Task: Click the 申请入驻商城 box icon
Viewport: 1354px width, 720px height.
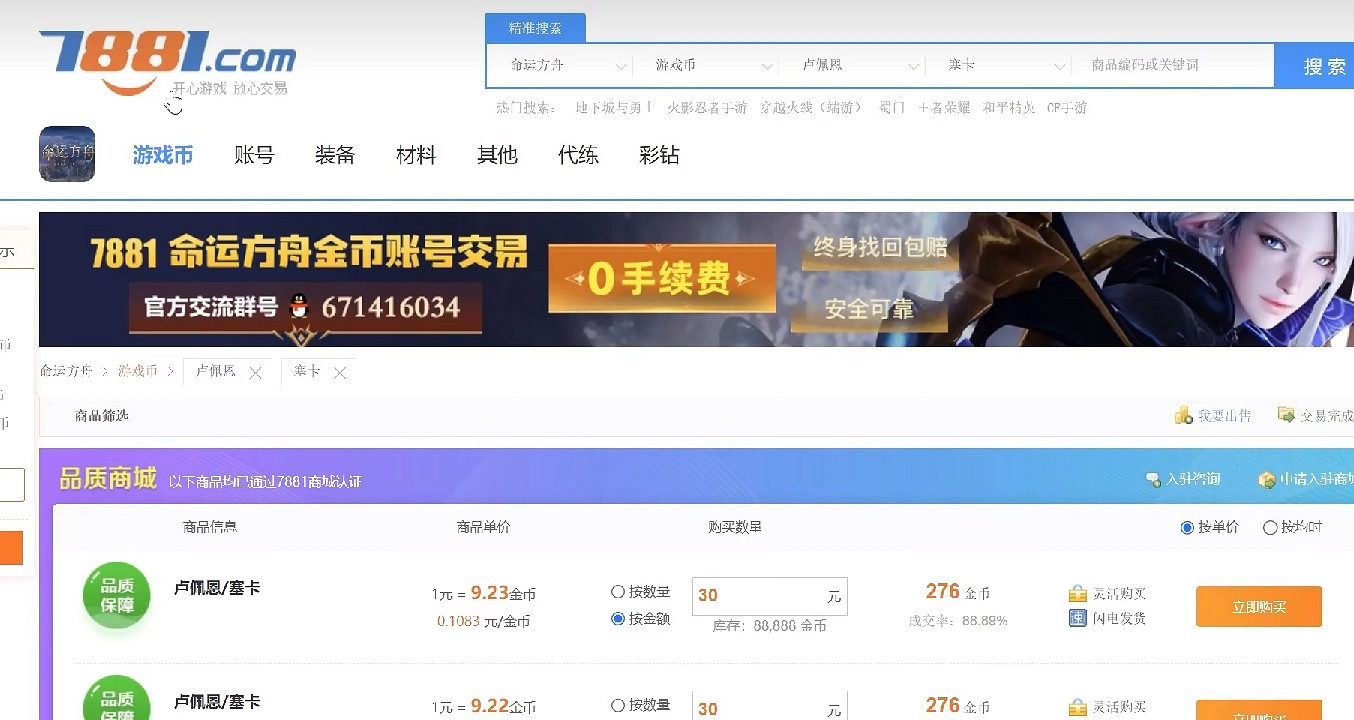Action: coord(1266,479)
